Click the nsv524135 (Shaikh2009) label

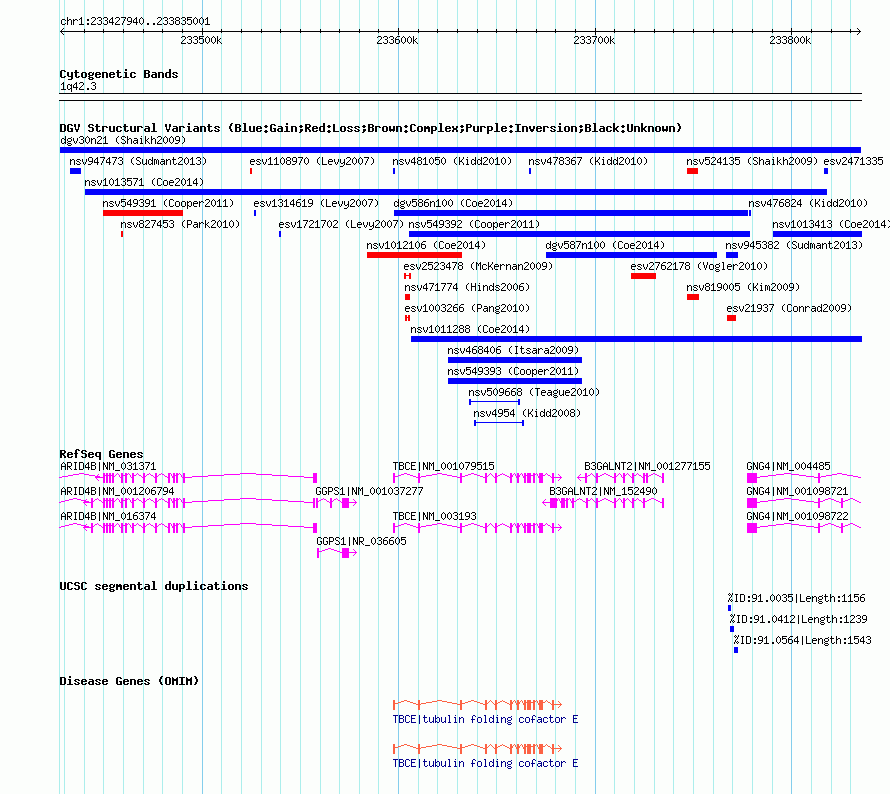752,161
